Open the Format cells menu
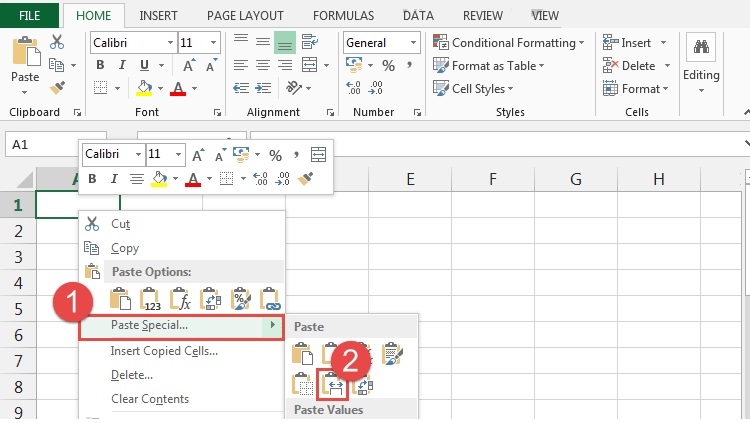 click(635, 89)
